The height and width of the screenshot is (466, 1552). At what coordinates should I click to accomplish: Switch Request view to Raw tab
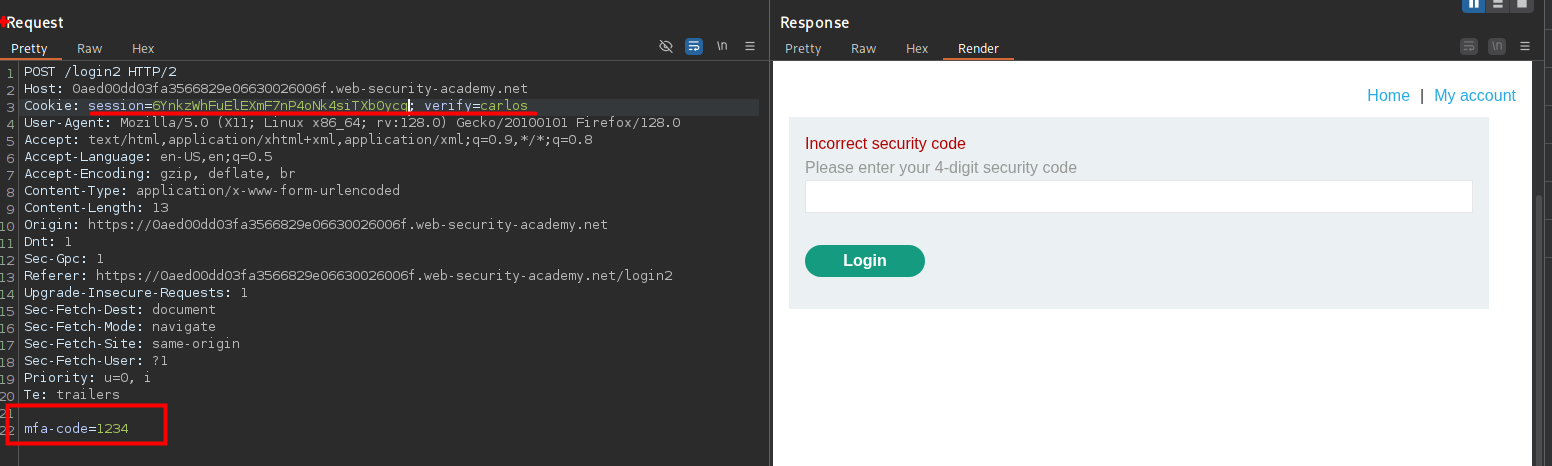click(89, 49)
